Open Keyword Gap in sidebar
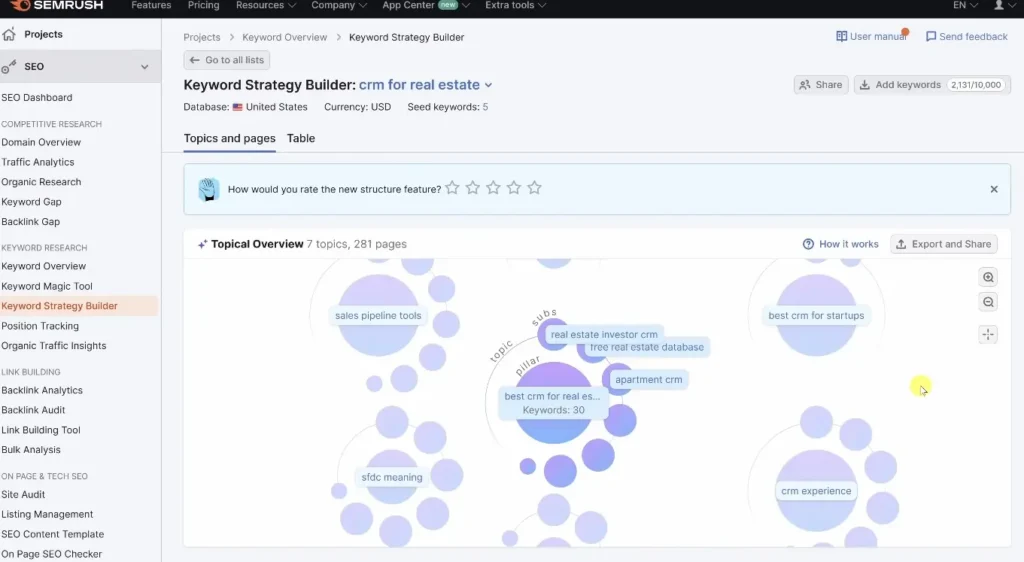1024x562 pixels. 31,202
